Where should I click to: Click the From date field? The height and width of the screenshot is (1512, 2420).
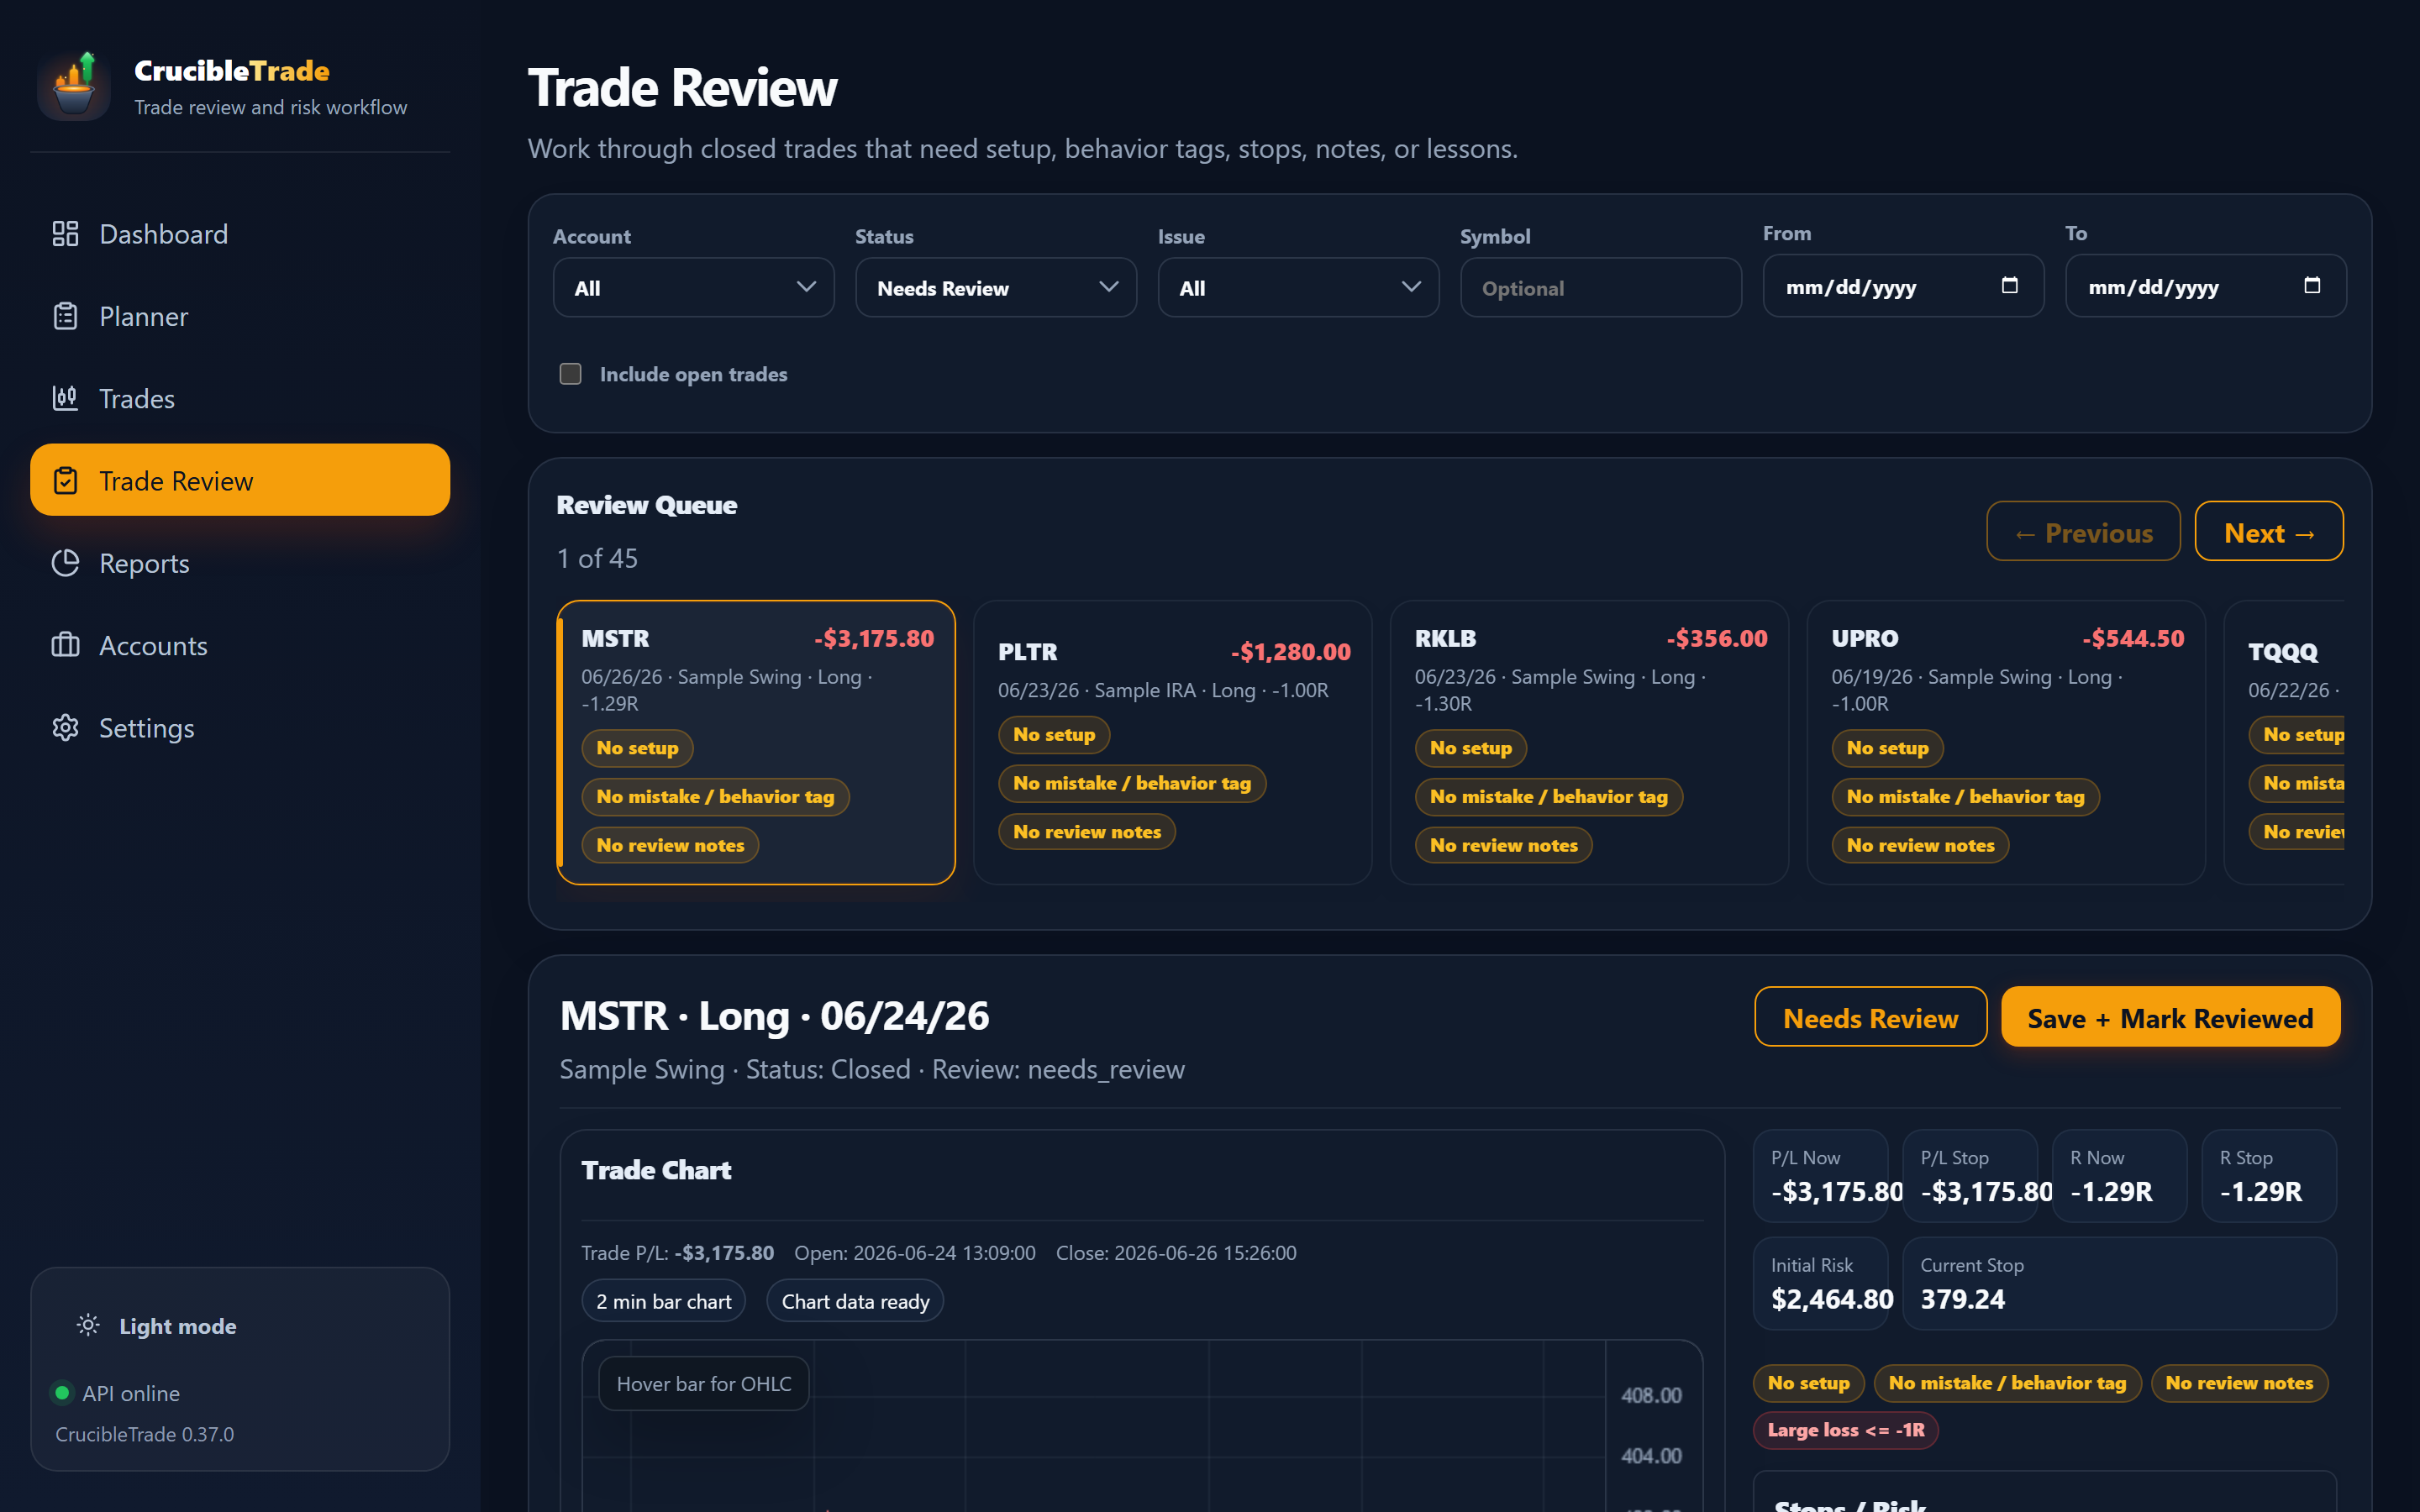tap(1903, 286)
